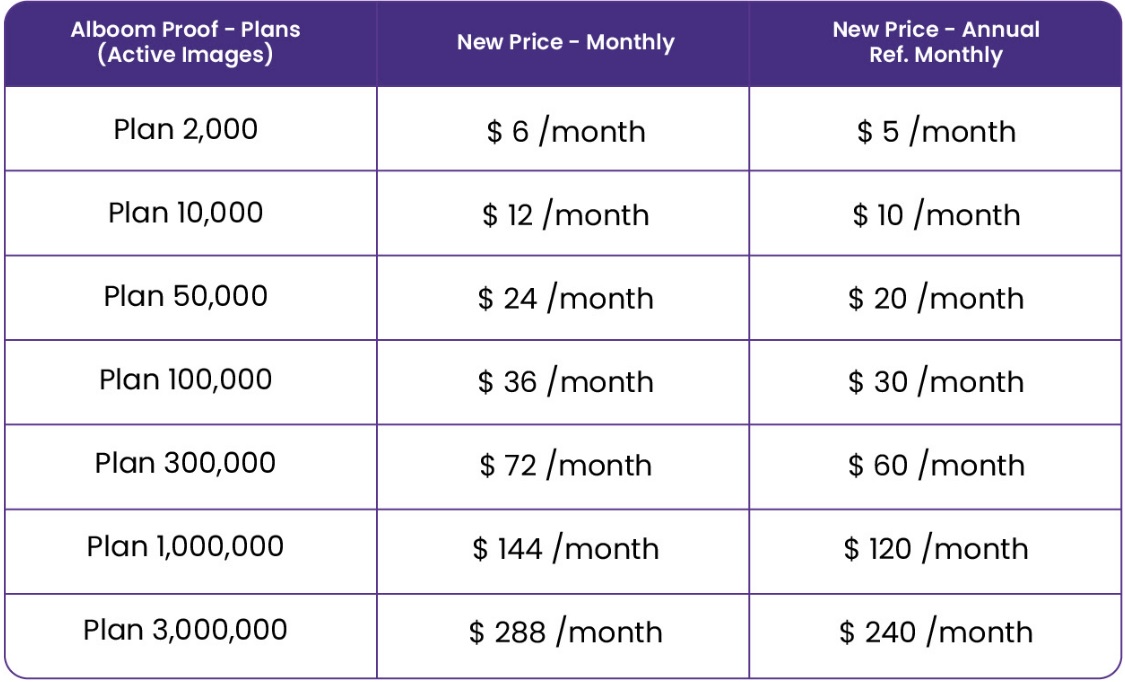Screen dimensions: 1125x682
Task: Click the $ 6 /month monthly price
Action: (x=565, y=131)
